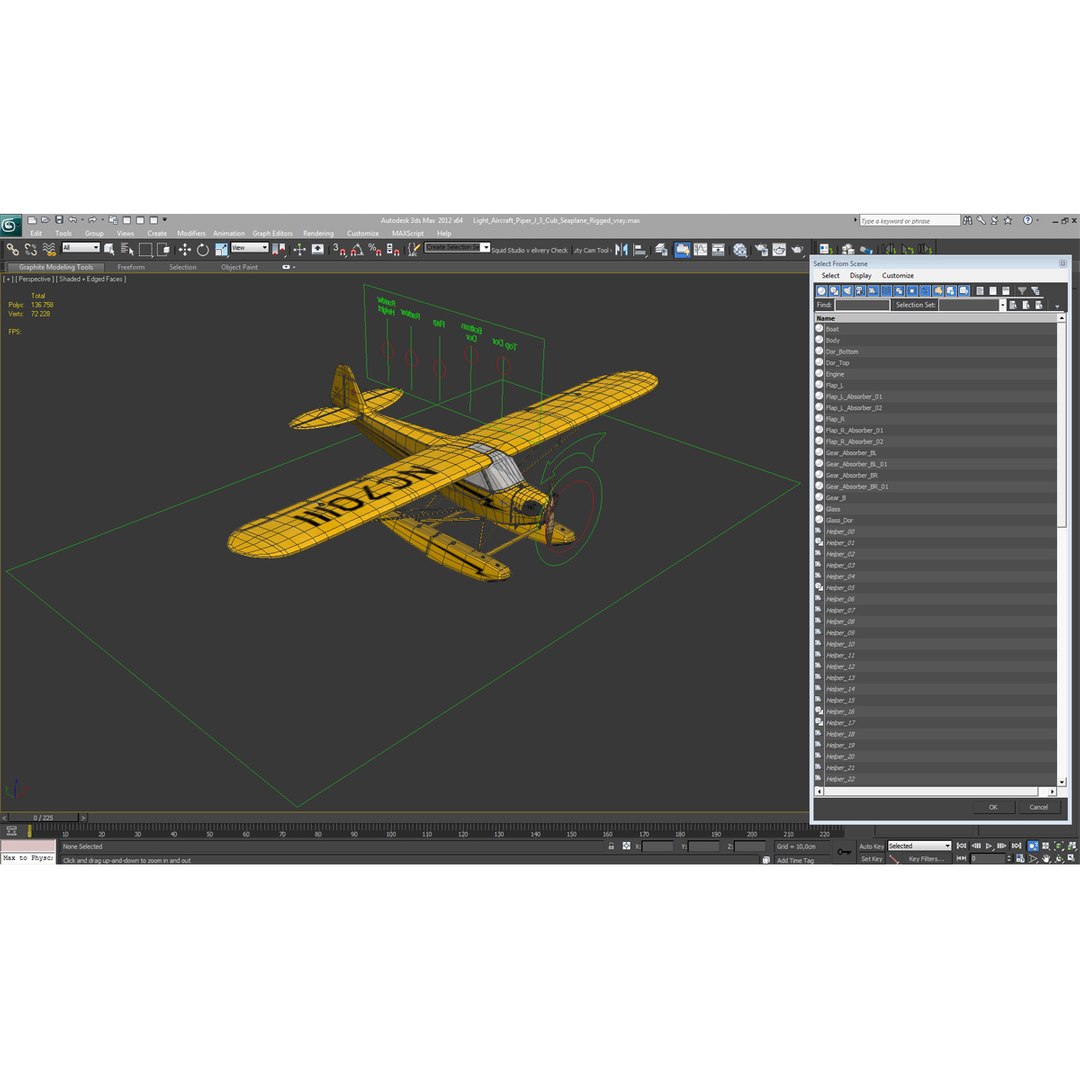Activate the Select and Move tool
1080x1080 pixels.
point(185,249)
